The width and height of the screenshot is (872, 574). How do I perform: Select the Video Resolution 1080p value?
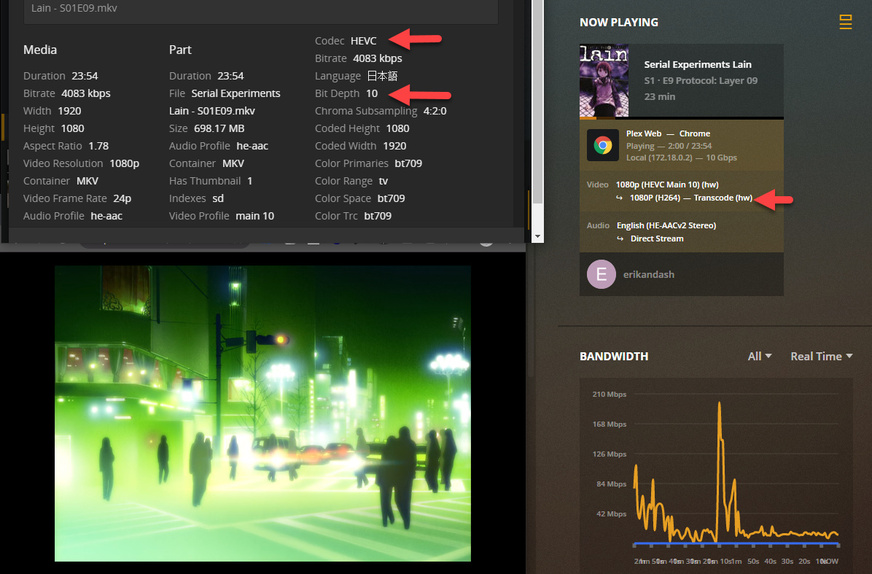pyautogui.click(x=124, y=164)
